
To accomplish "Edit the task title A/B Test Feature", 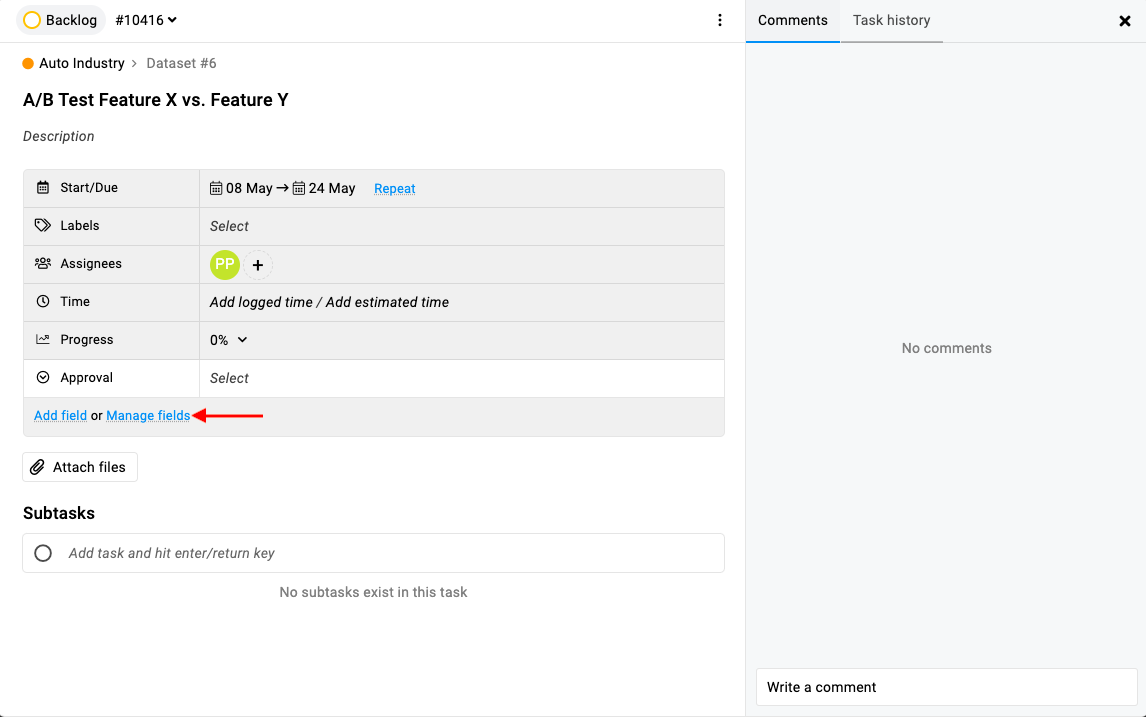I will click(x=156, y=100).
